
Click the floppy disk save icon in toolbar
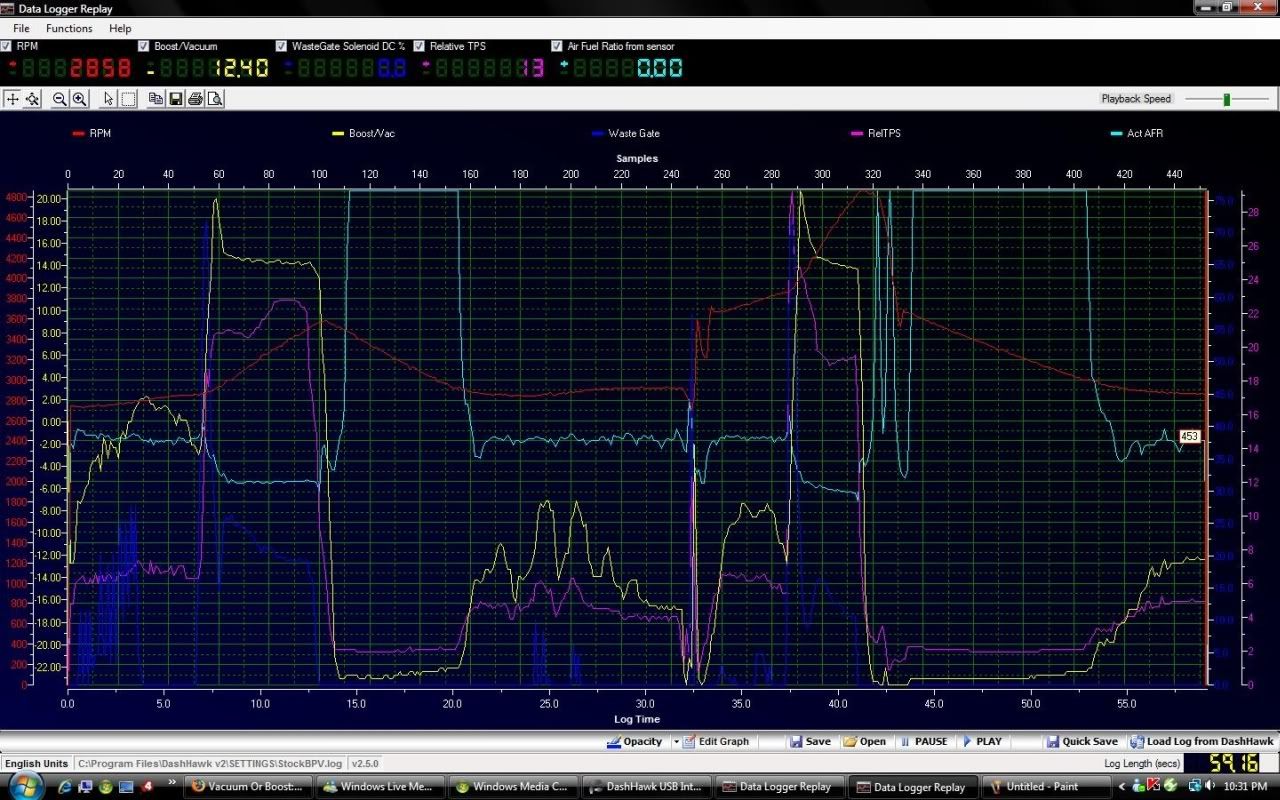176,99
